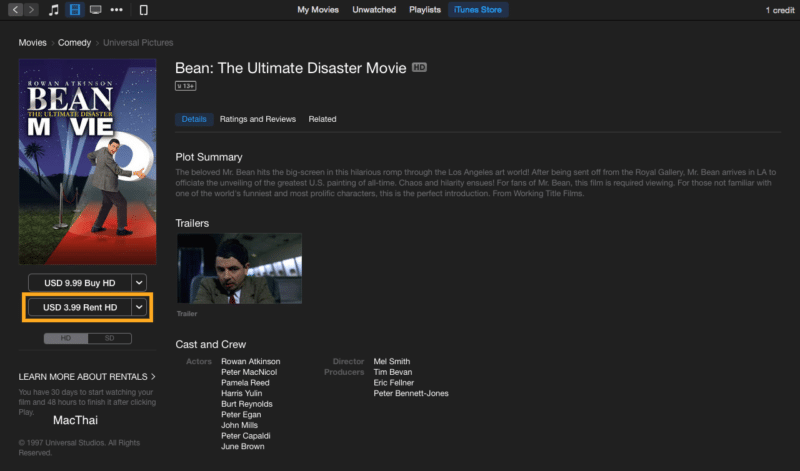The image size is (800, 471).
Task: Open actor Harris Yulin's page
Action: (x=242, y=393)
